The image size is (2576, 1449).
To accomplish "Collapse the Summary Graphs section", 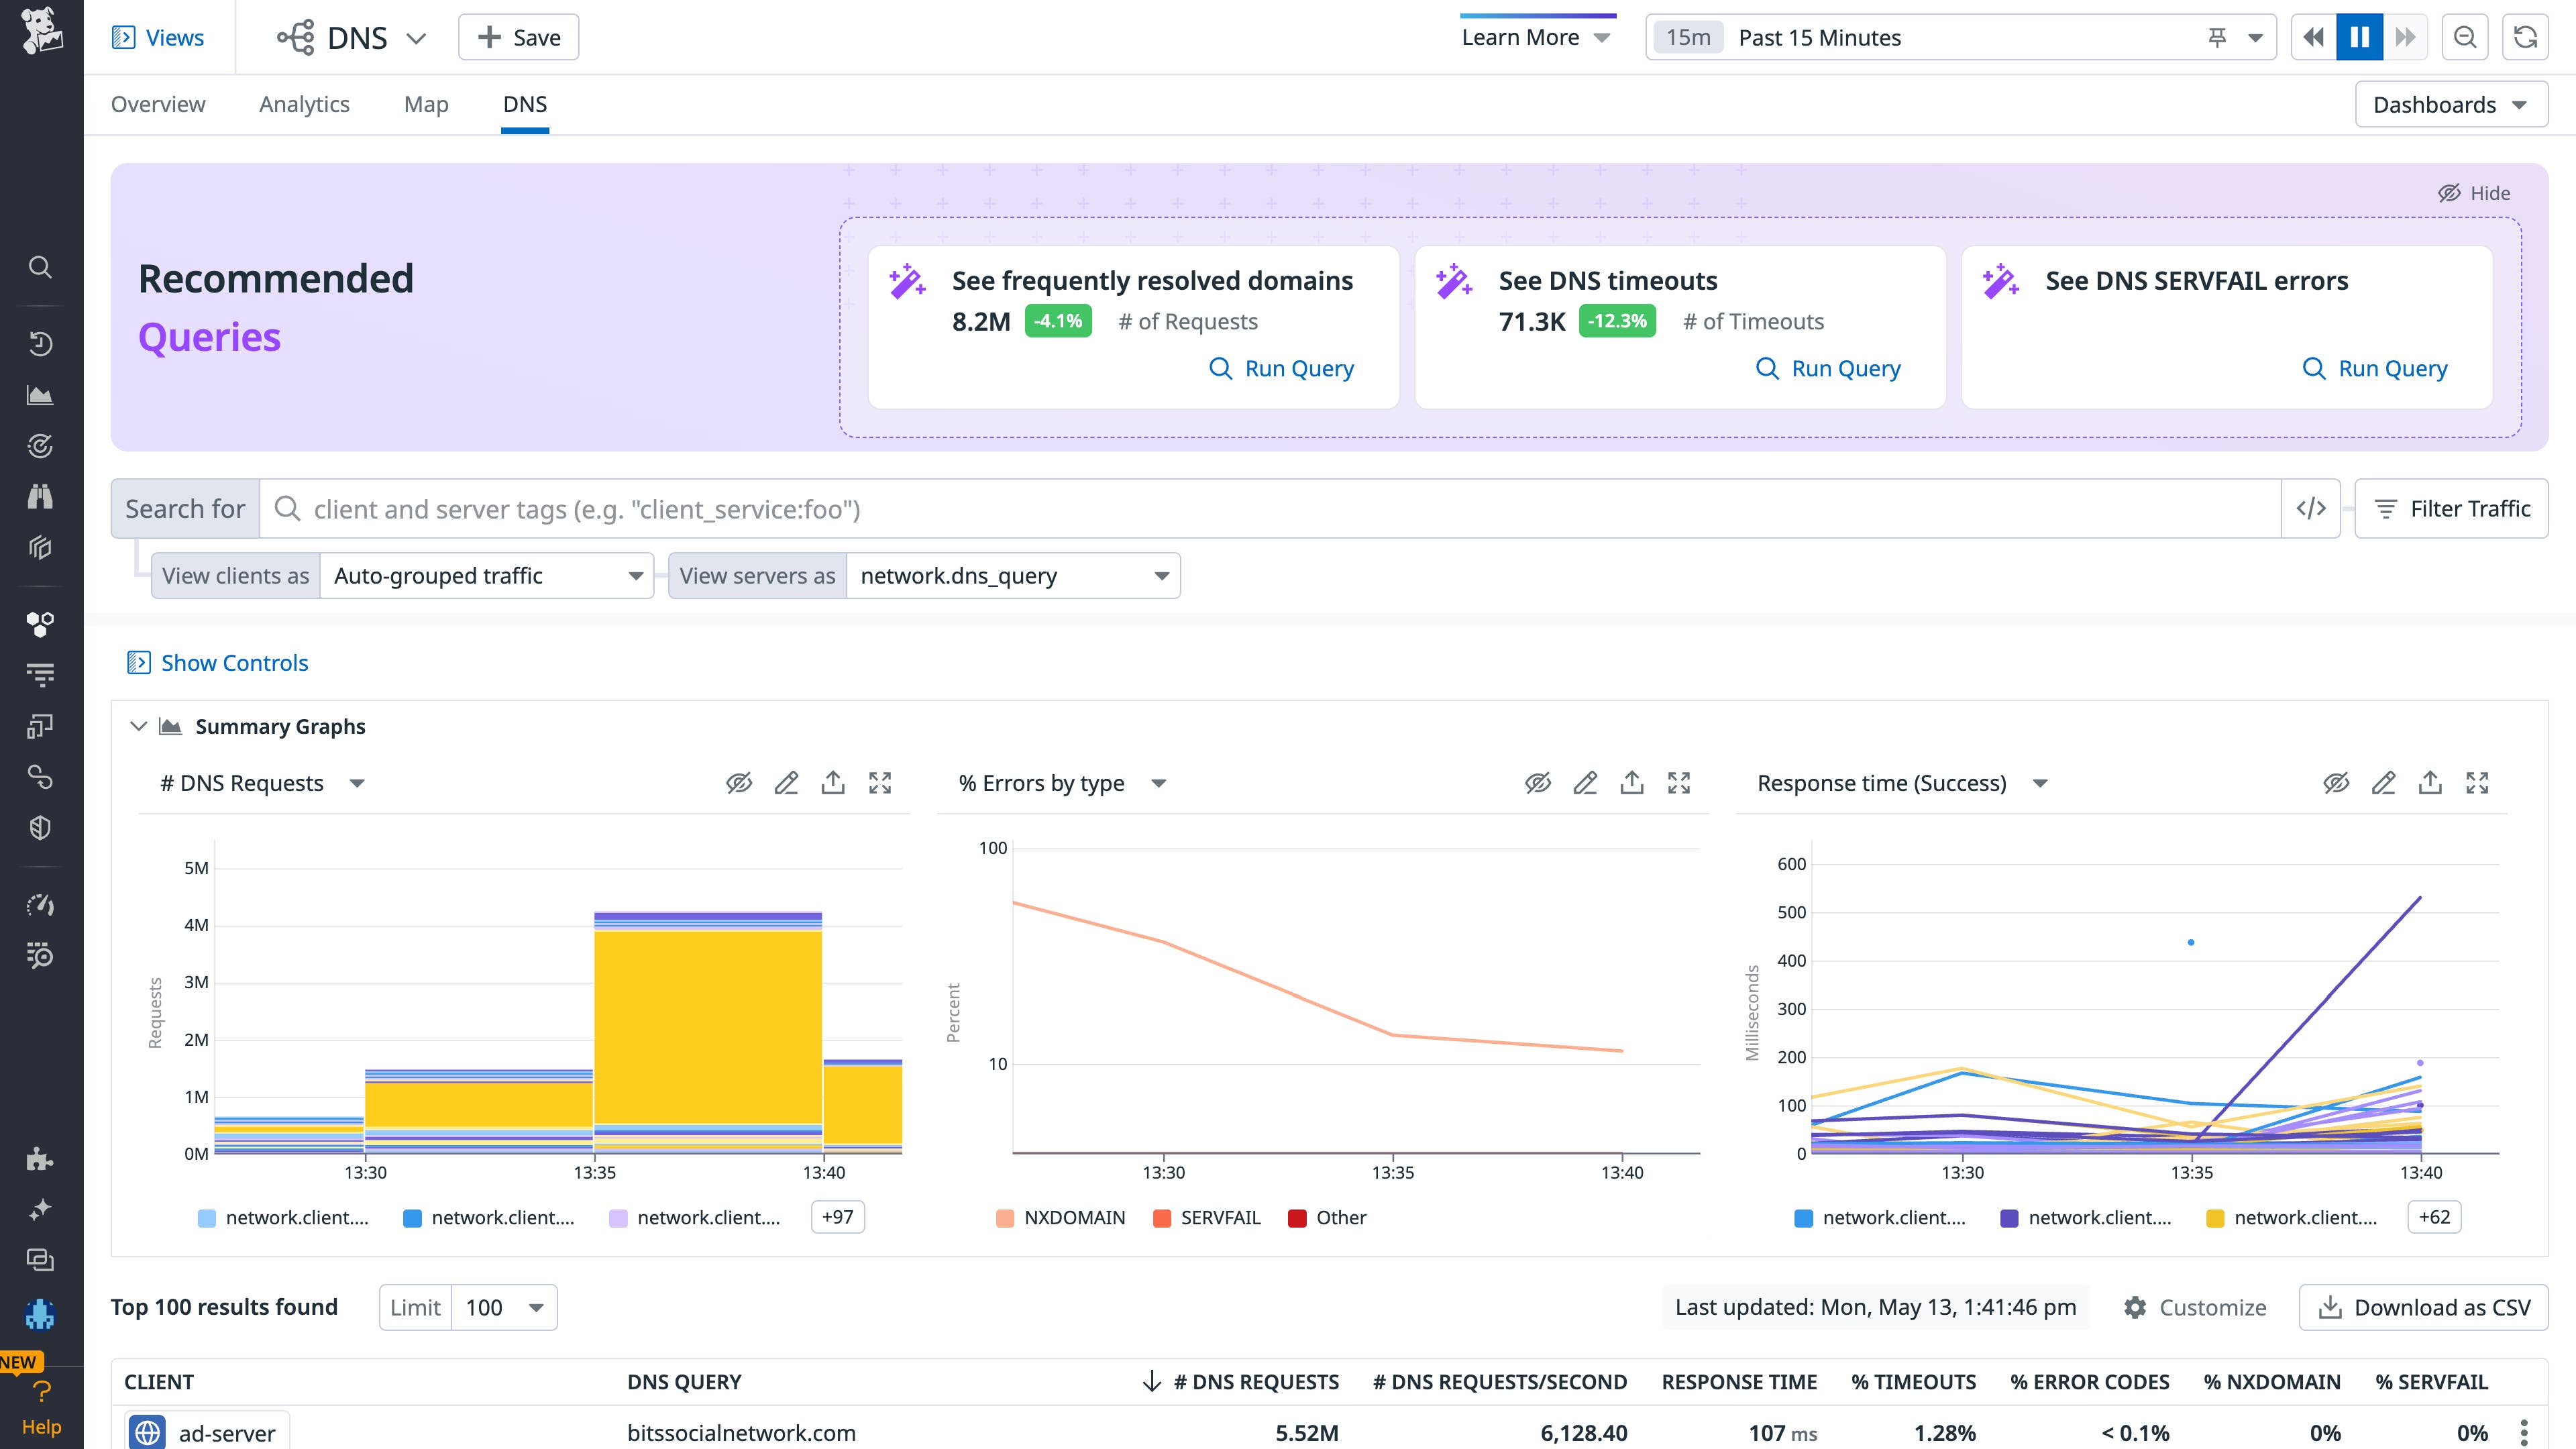I will point(140,726).
